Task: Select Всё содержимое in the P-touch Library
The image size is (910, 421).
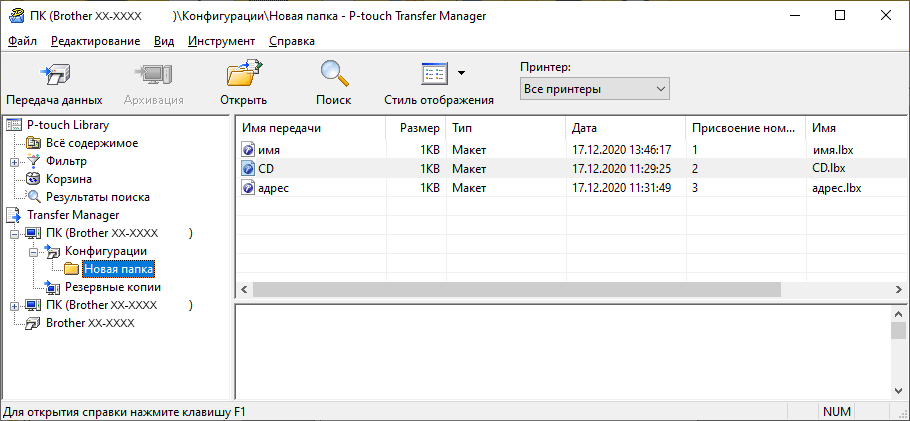Action: 91,143
